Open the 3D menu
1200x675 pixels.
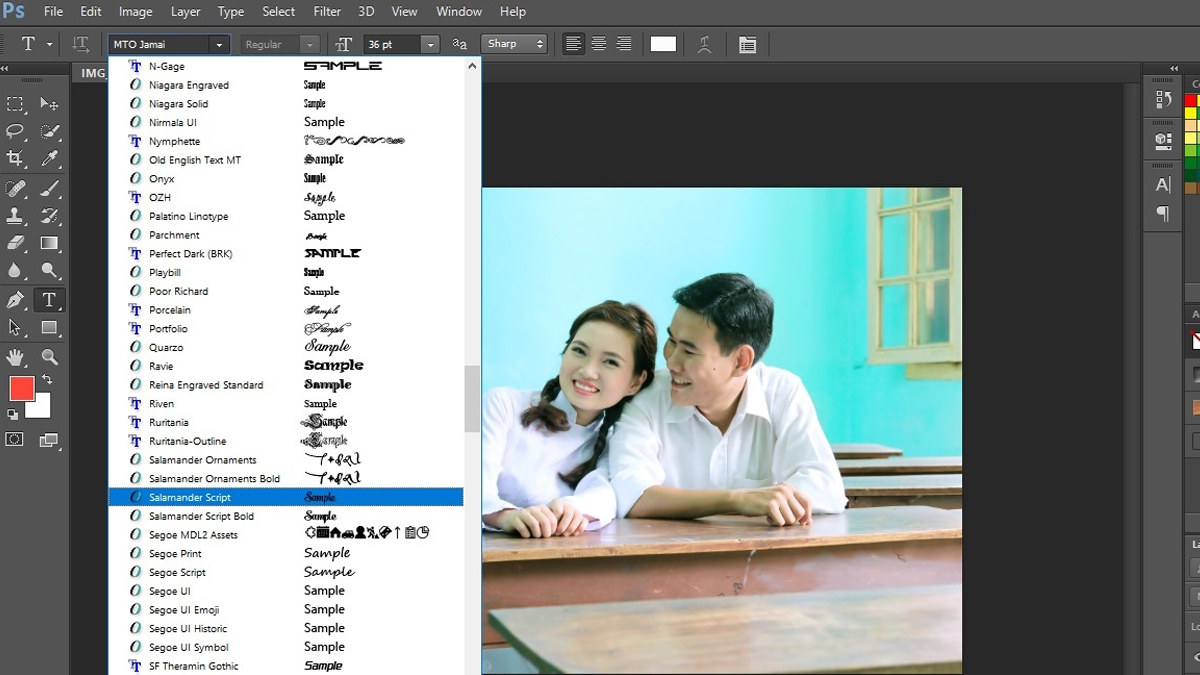click(365, 11)
